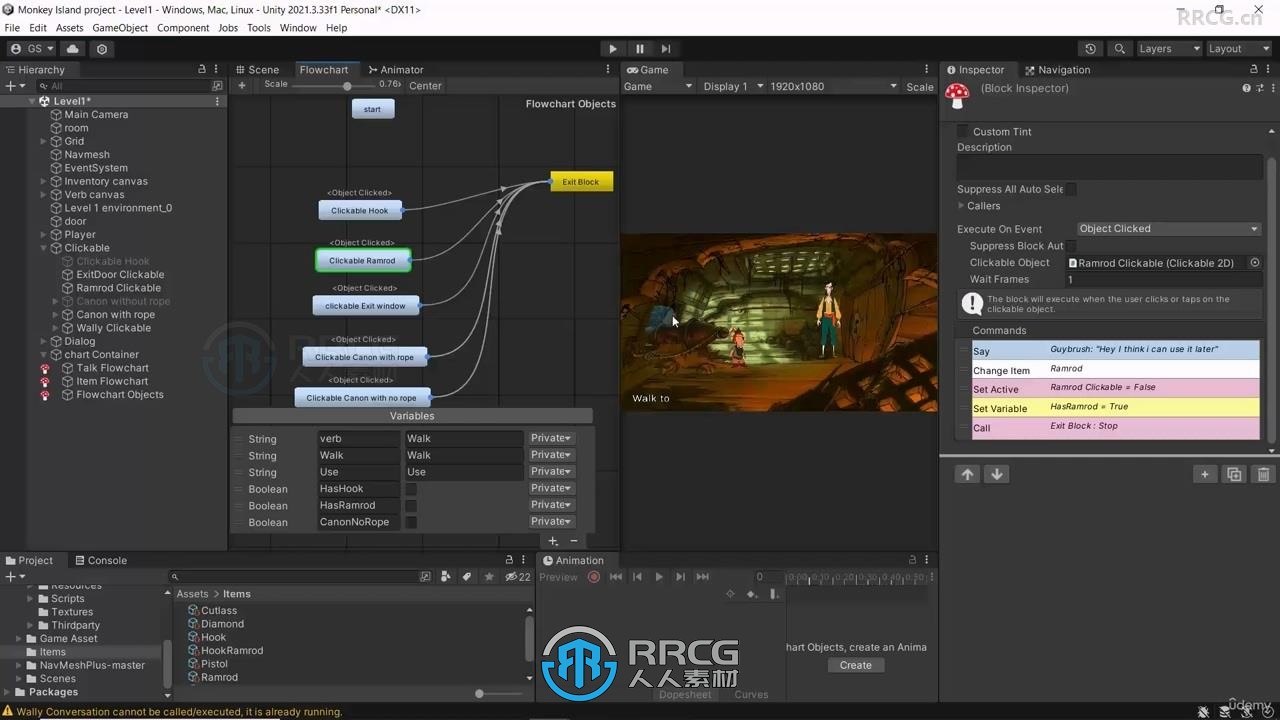Viewport: 1280px width, 720px height.
Task: Enable the Custom Tint checkbox
Action: click(963, 131)
